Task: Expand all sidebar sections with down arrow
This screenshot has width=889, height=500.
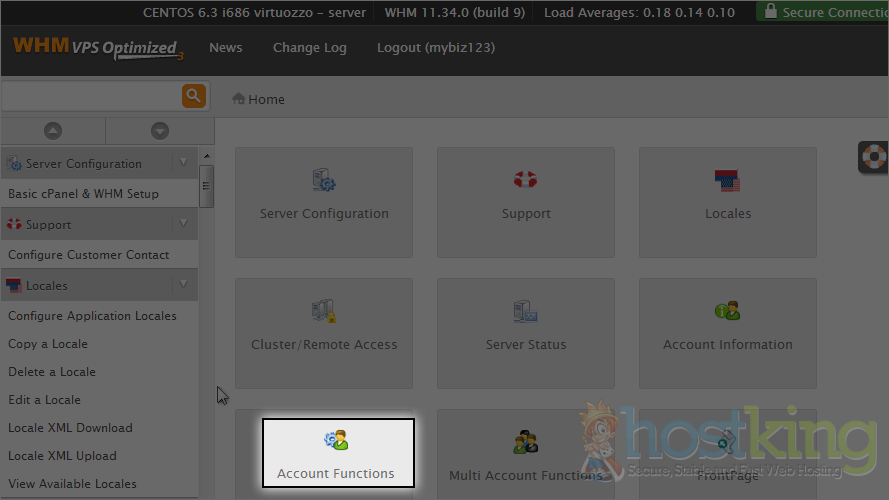Action: 159,131
